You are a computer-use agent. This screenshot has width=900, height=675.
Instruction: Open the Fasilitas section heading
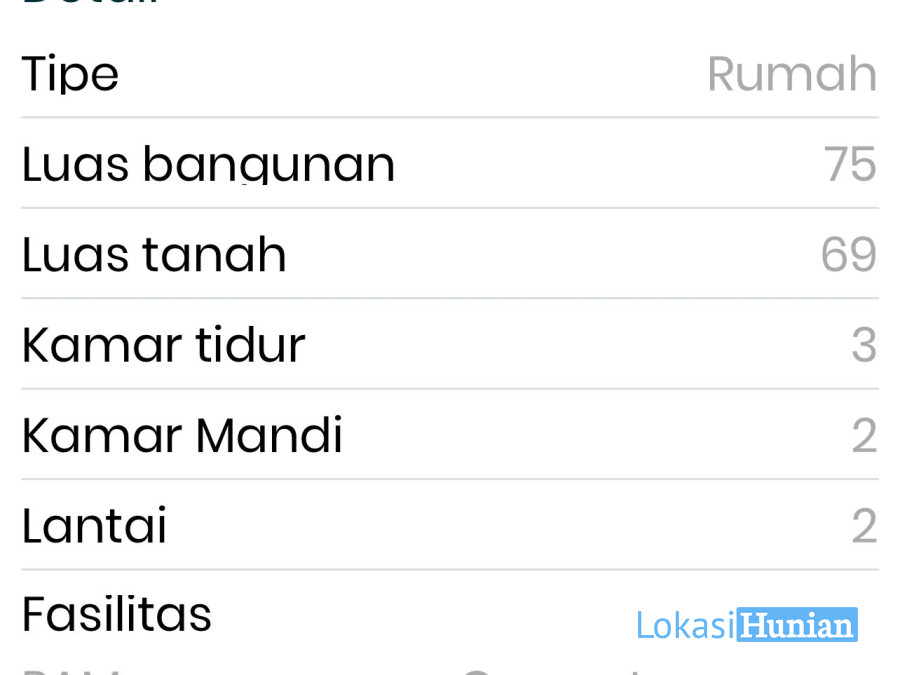tap(117, 614)
